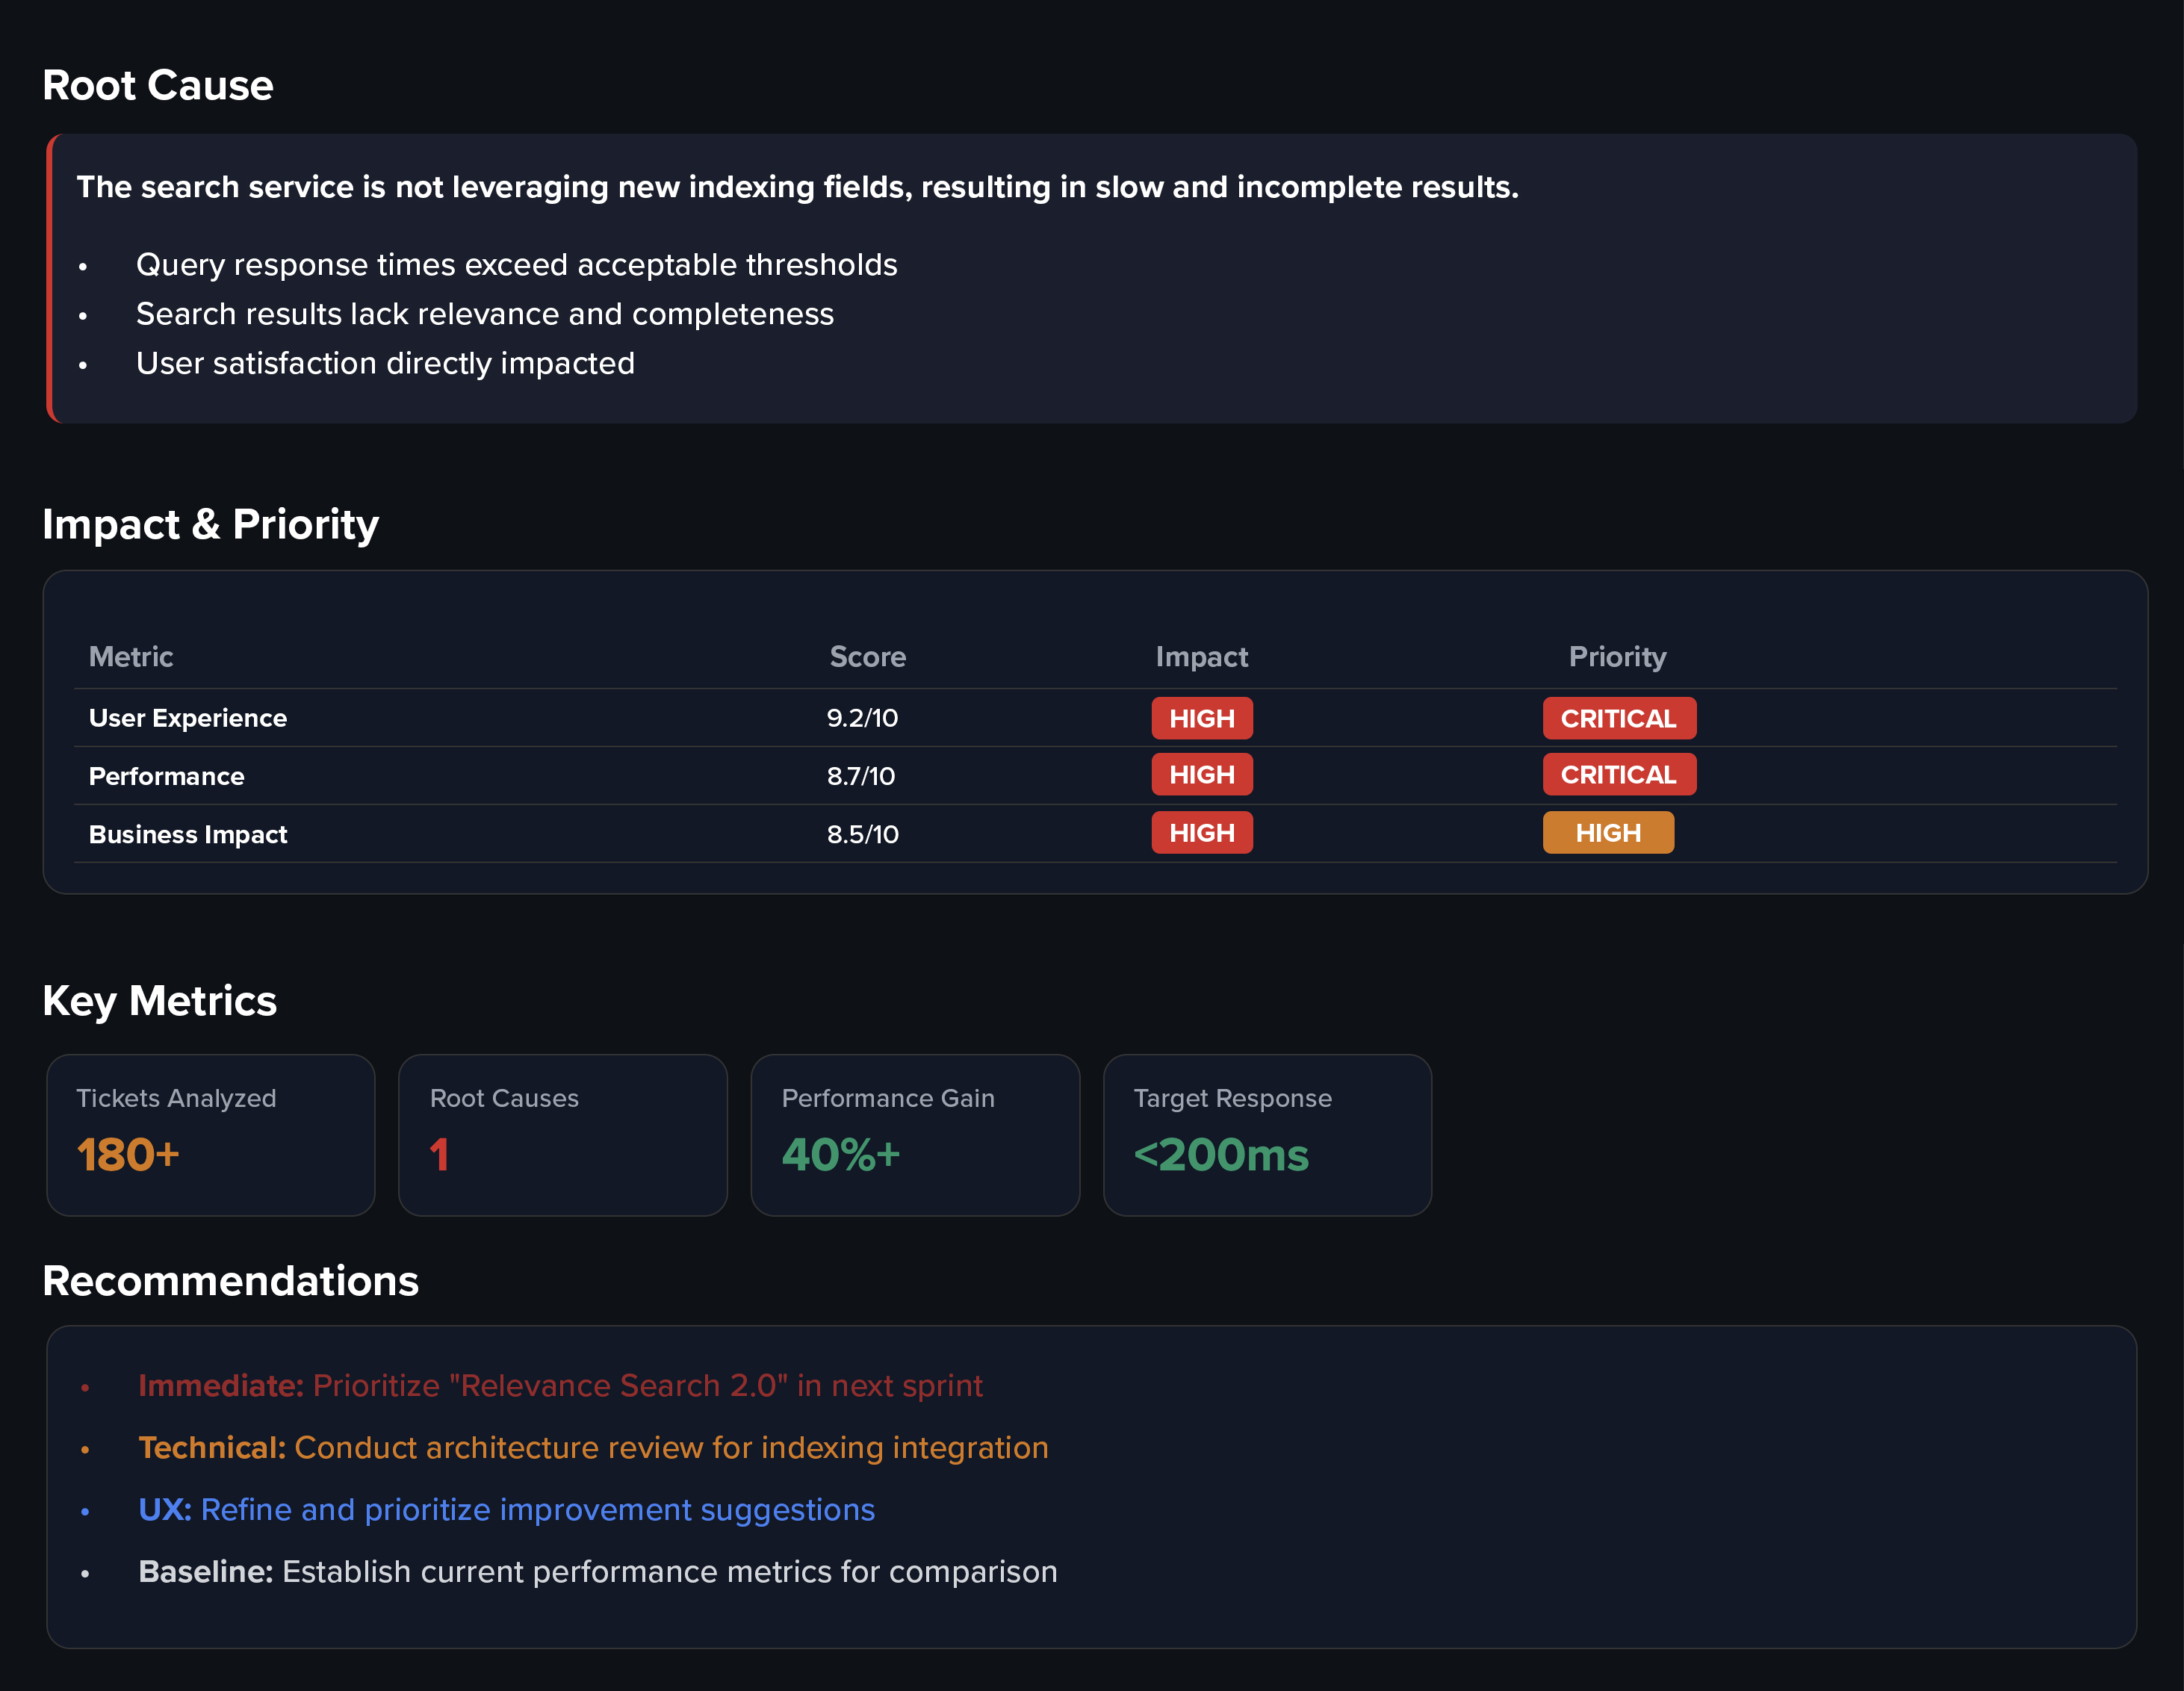Click the Immediate recommendation about Relevance Search 2.0
Image resolution: width=2184 pixels, height=1691 pixels.
pyautogui.click(x=560, y=1386)
